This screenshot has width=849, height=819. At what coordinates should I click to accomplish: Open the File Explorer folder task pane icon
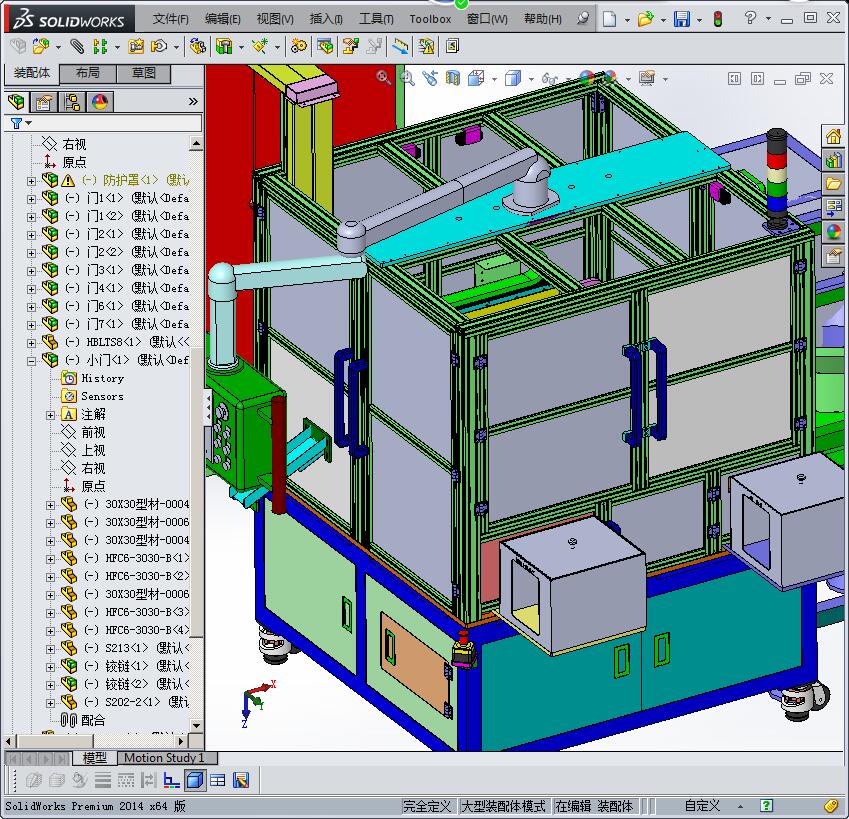coord(834,184)
